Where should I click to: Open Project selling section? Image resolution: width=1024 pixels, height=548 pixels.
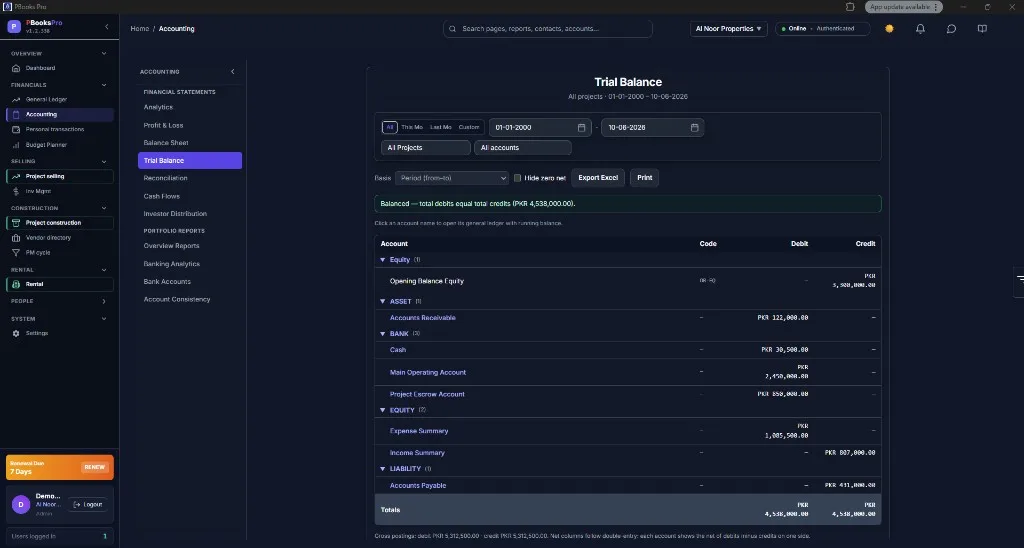59,176
